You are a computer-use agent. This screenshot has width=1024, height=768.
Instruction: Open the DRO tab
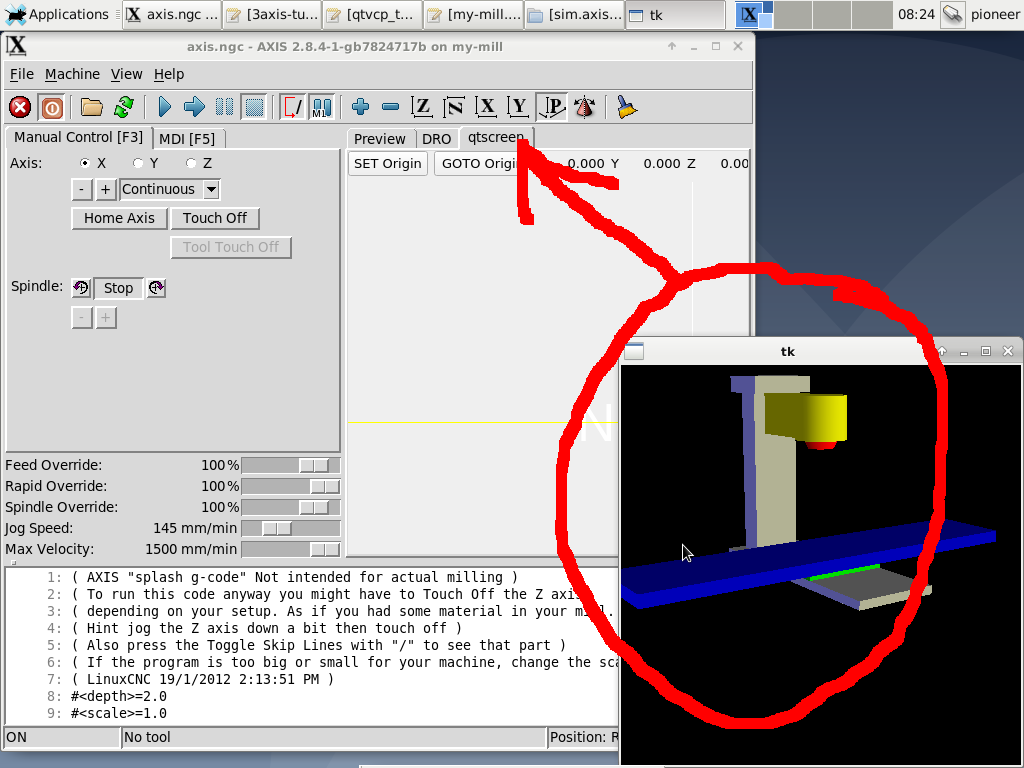point(436,139)
